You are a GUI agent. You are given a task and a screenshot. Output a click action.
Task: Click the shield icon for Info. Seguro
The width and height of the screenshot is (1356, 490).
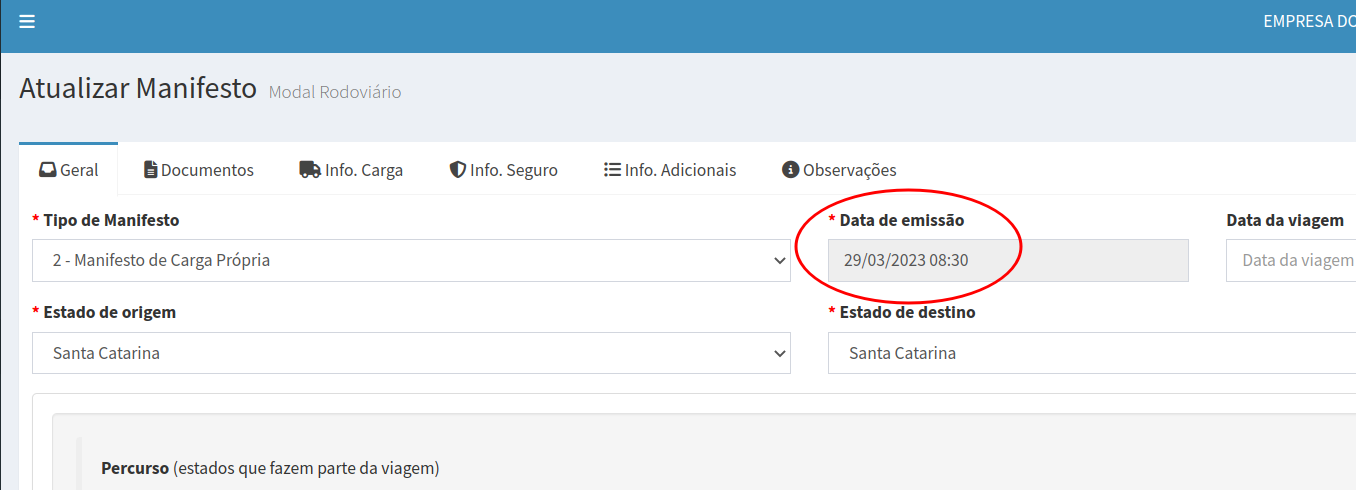(x=458, y=170)
